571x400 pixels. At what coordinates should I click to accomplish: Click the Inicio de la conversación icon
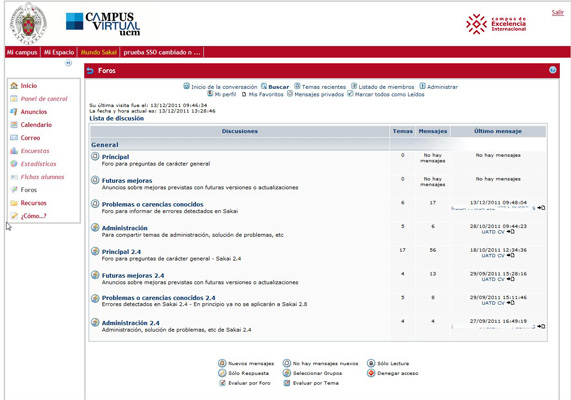point(186,86)
